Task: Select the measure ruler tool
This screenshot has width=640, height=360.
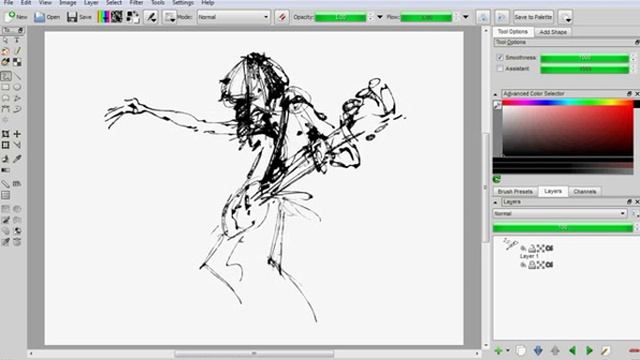Action: point(6,184)
